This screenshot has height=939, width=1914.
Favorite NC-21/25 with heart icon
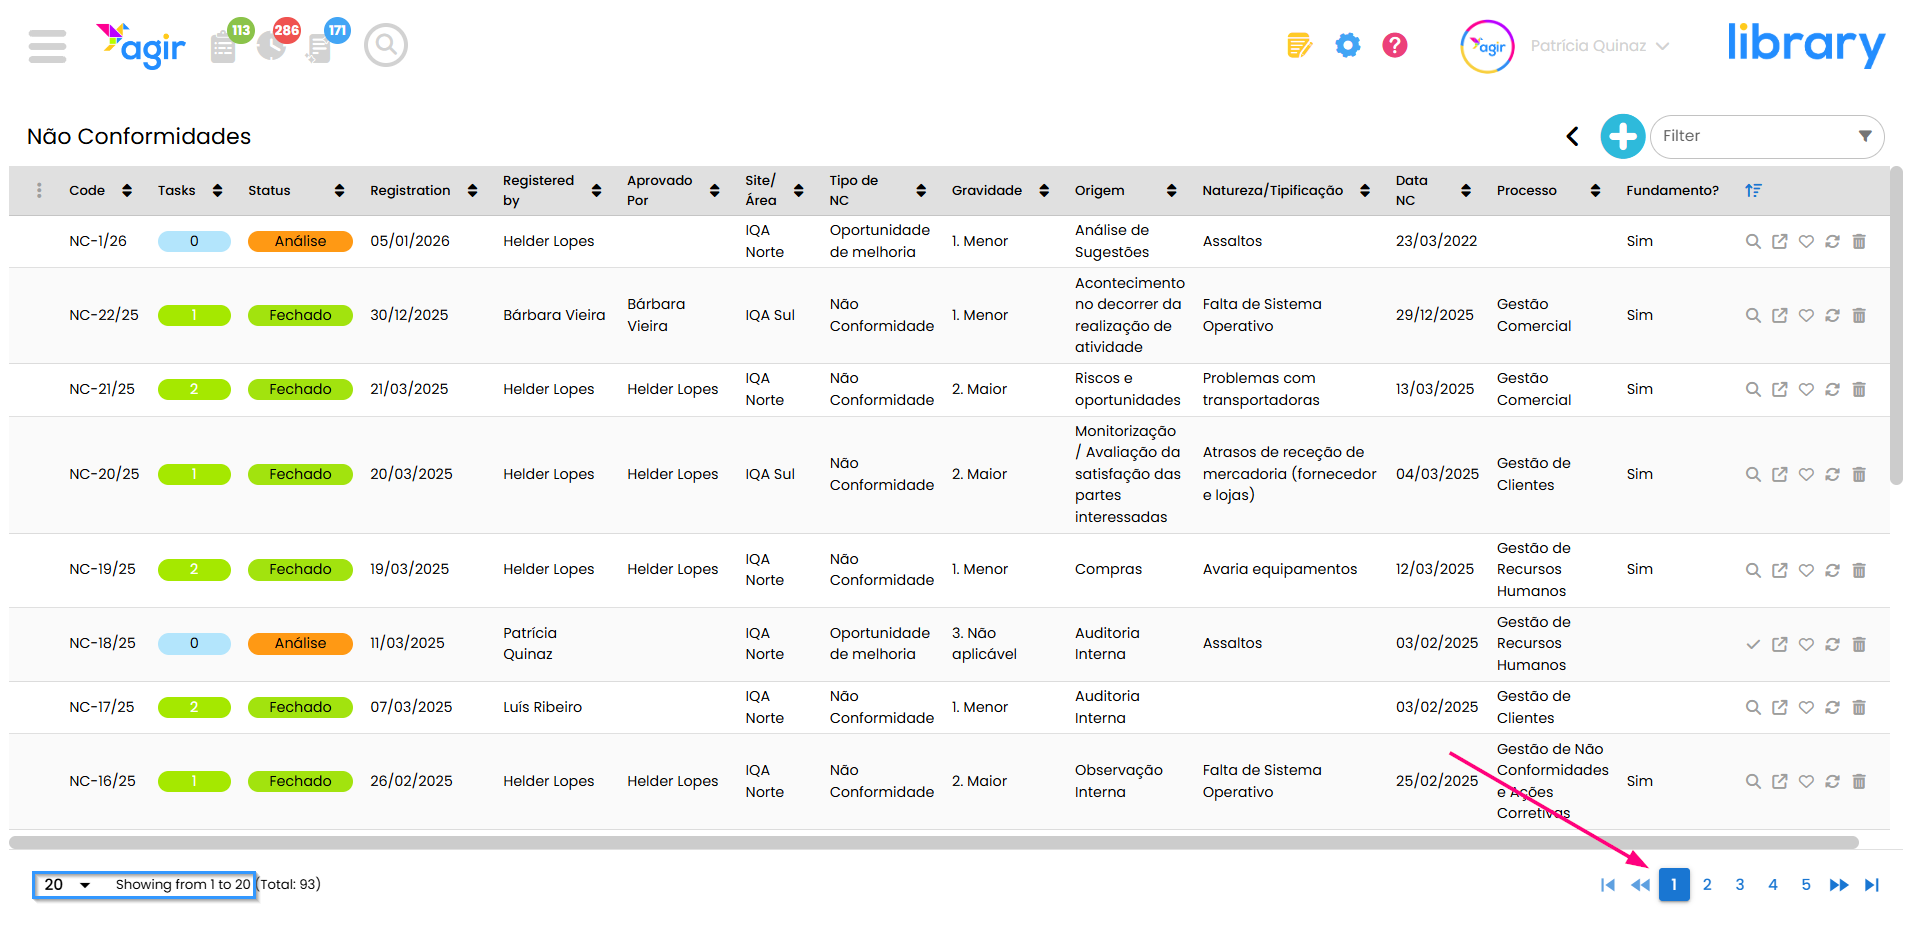coord(1806,389)
